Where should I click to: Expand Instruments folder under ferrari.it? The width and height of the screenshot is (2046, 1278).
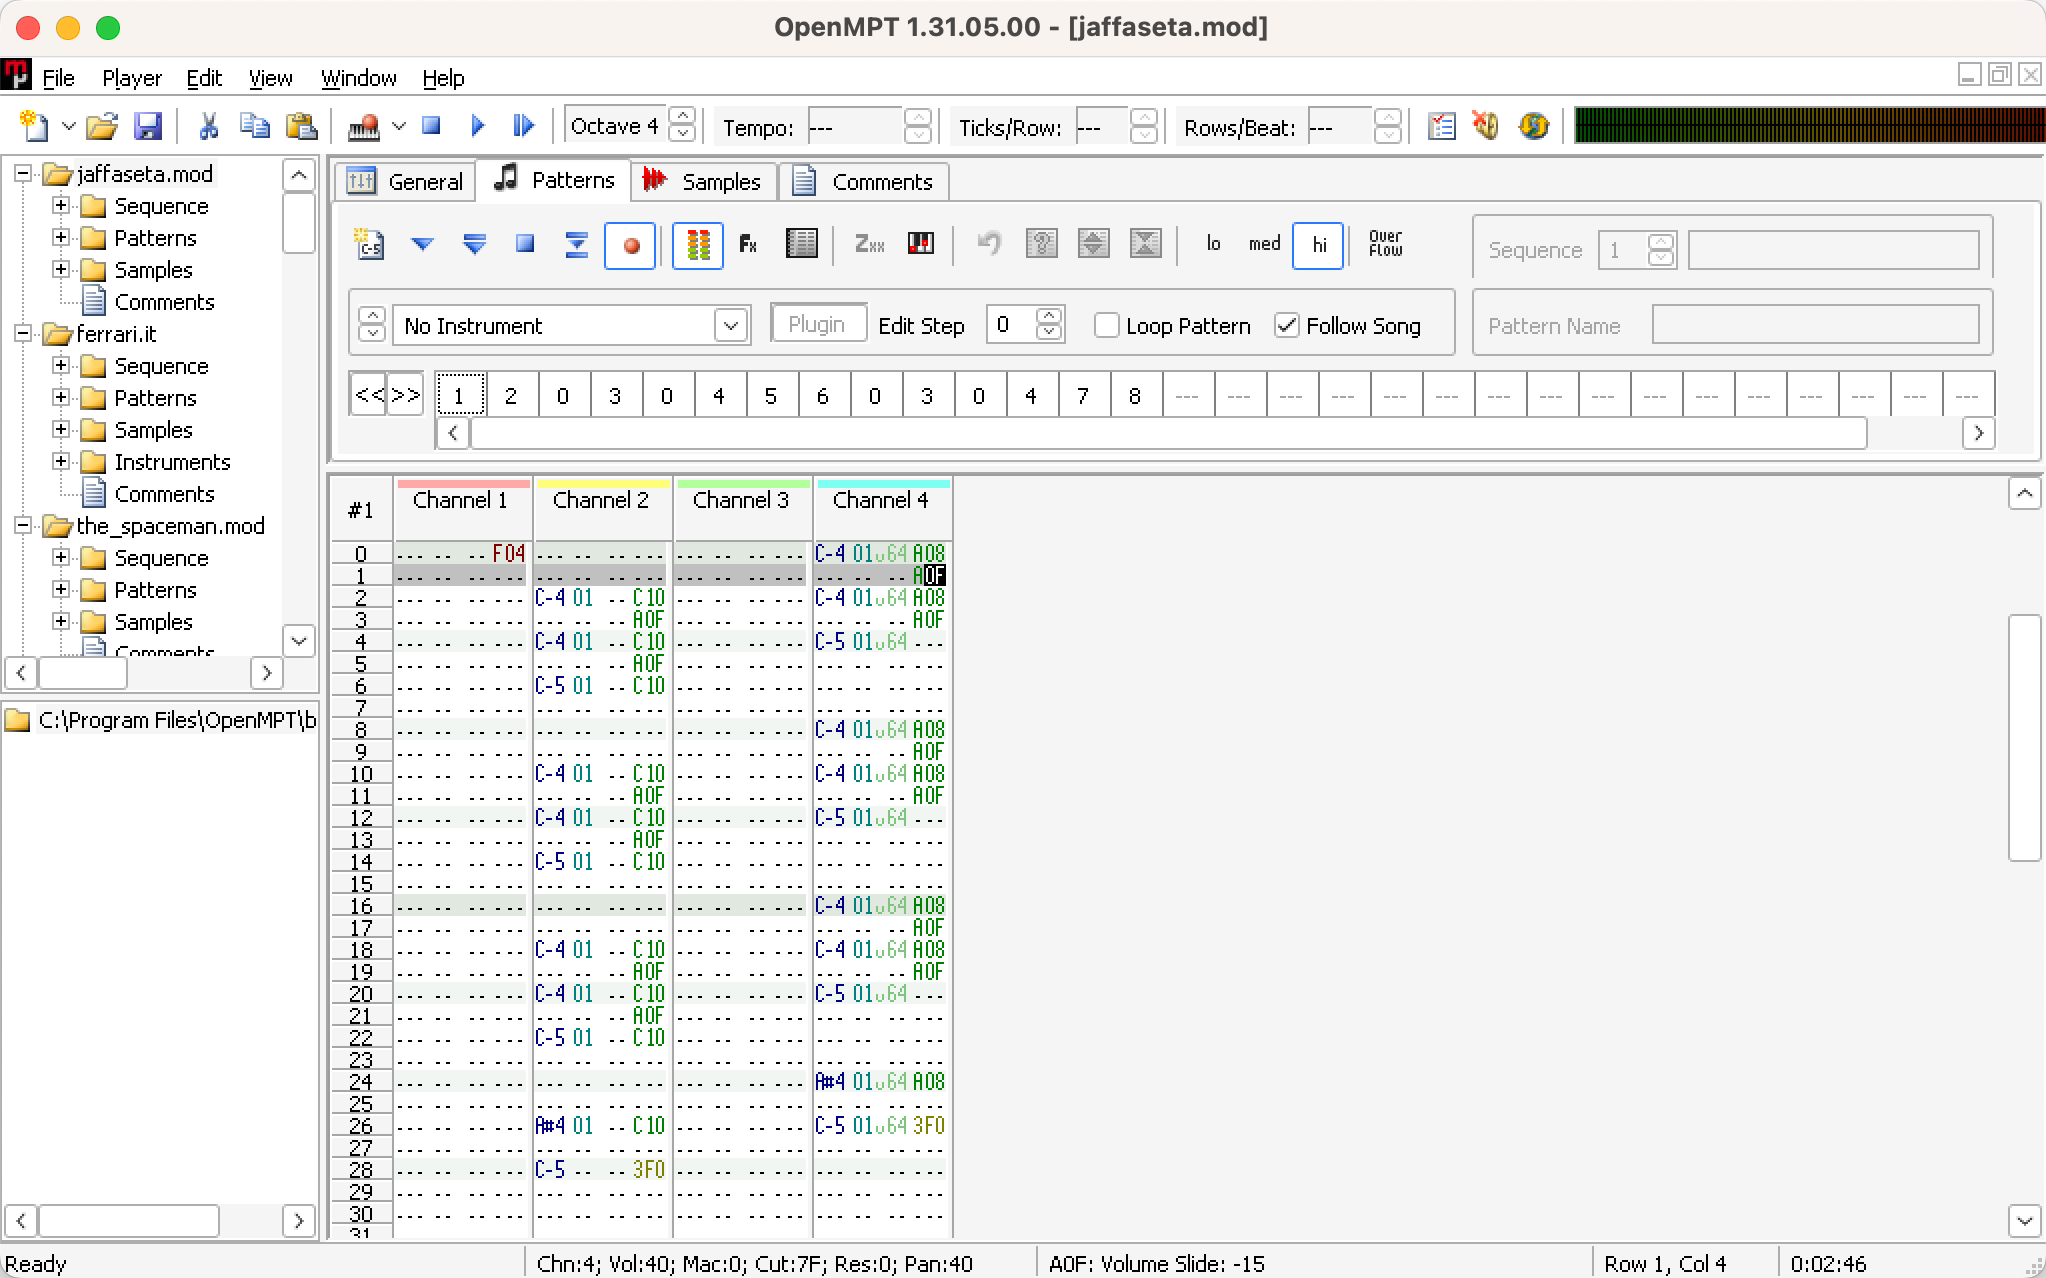(61, 462)
